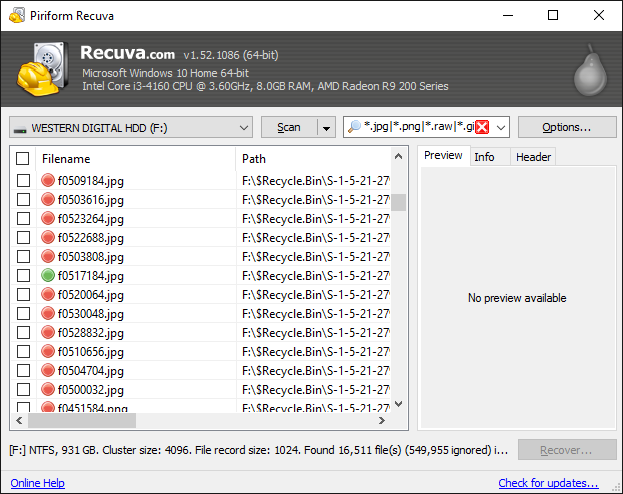Click the green status icon for f0517184.jpg
The image size is (623, 494).
[x=48, y=275]
